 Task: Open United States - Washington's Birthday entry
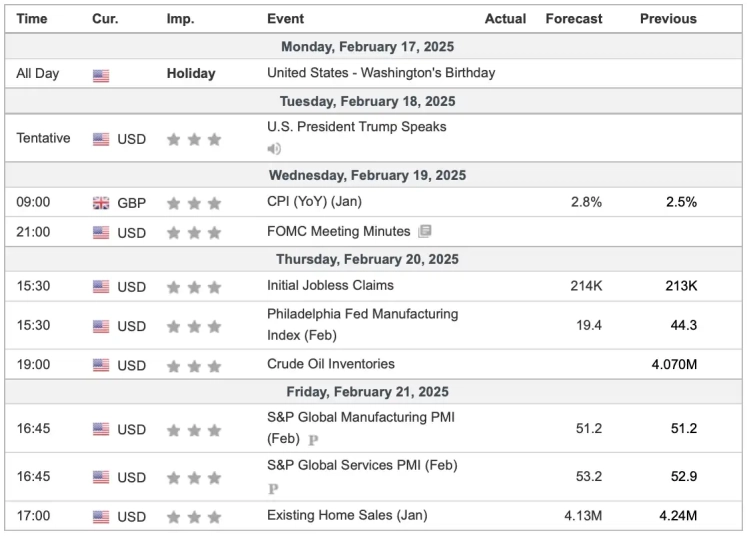tap(381, 73)
